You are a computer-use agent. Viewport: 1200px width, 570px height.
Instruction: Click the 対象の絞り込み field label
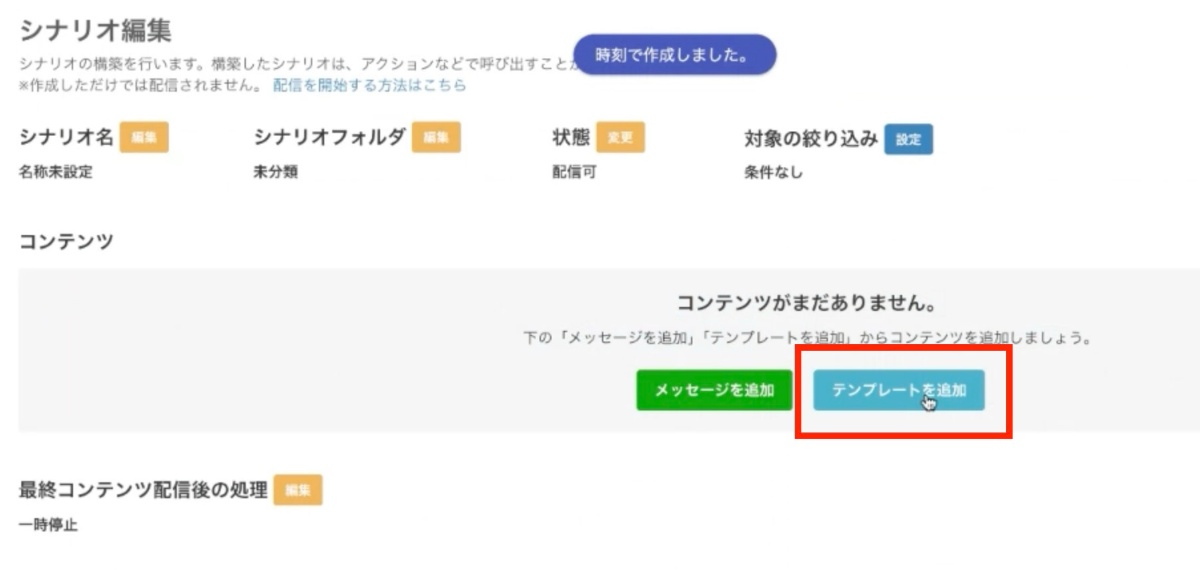pos(811,138)
